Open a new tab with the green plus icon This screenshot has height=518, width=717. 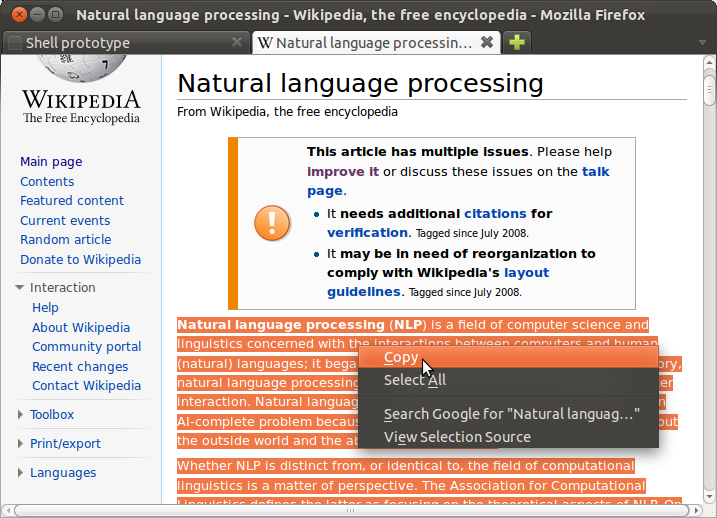pyautogui.click(x=517, y=43)
